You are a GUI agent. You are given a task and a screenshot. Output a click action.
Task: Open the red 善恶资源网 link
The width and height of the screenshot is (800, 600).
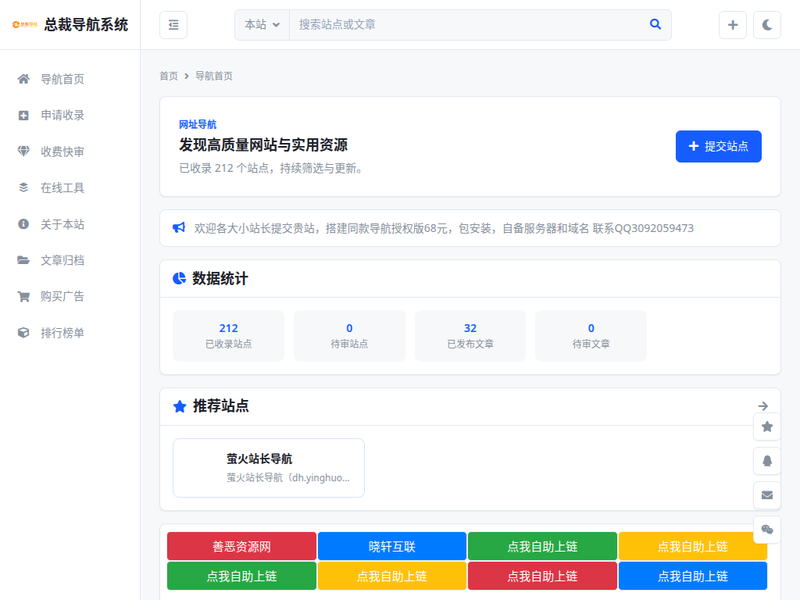click(241, 546)
